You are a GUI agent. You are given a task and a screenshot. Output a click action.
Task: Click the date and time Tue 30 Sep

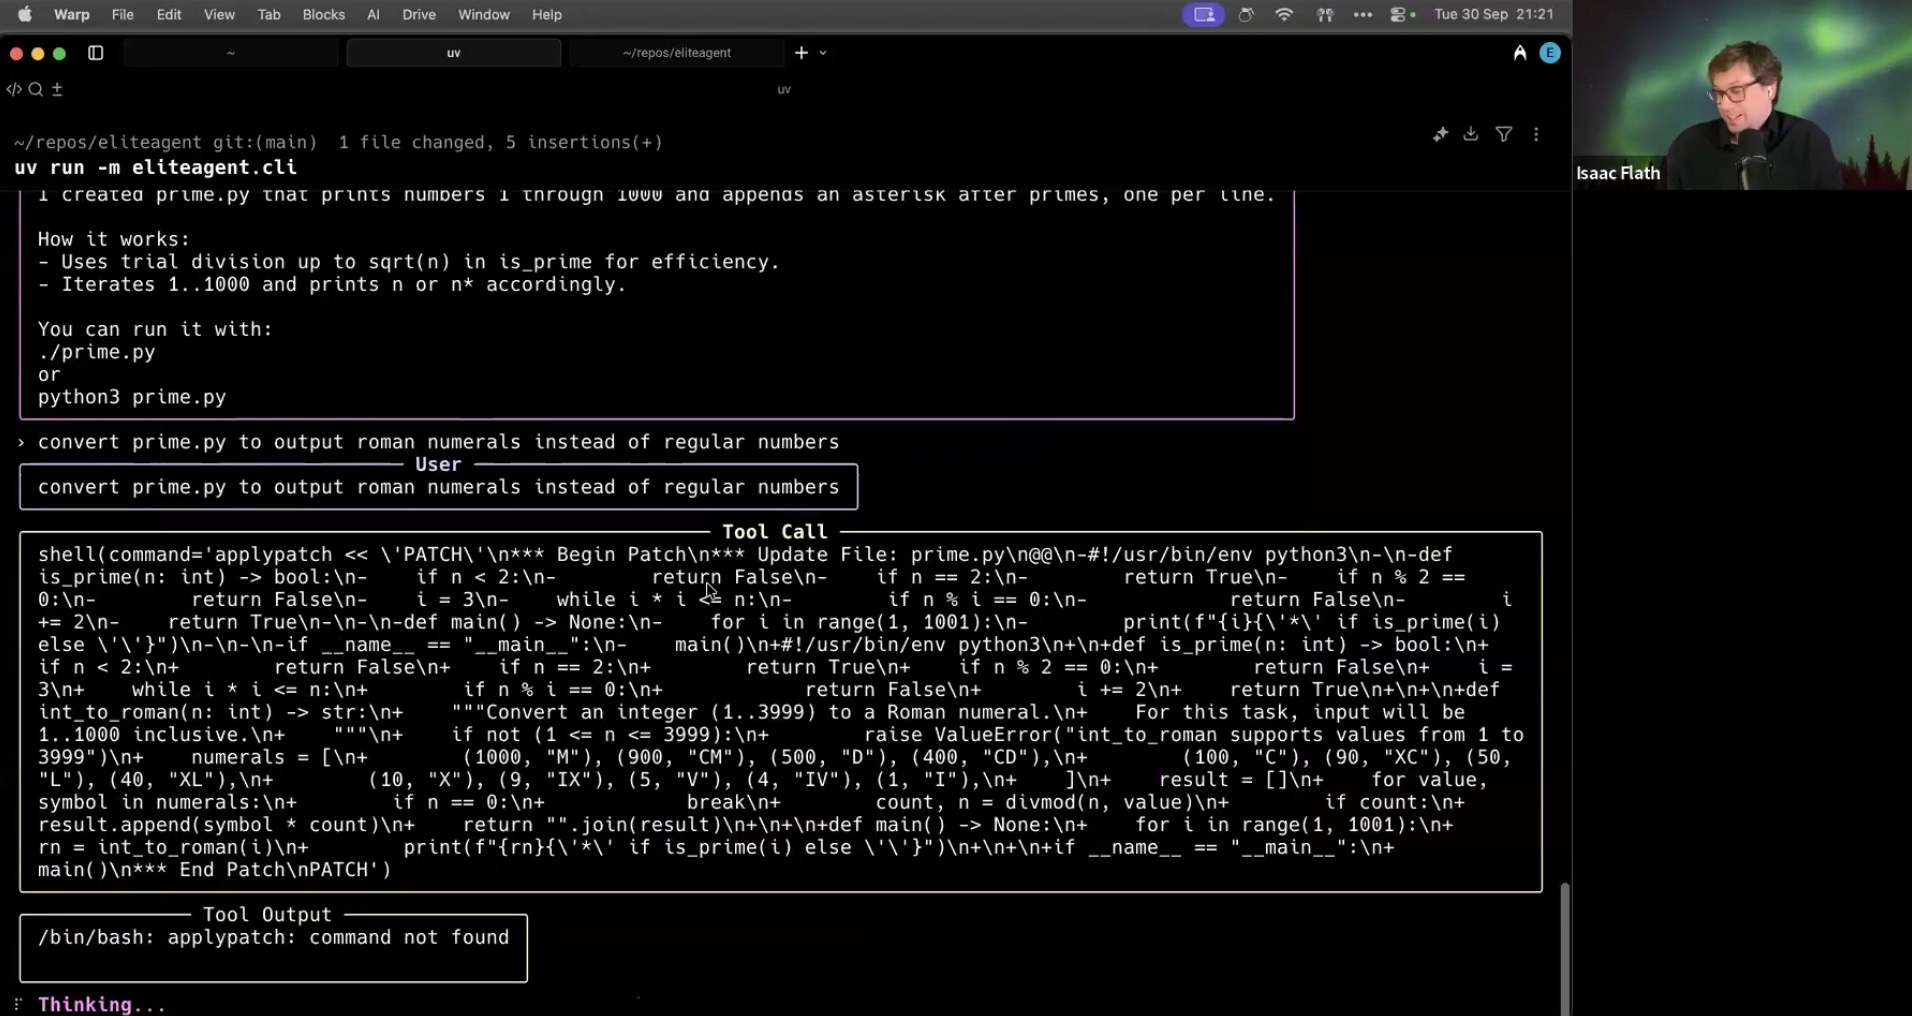click(1494, 14)
